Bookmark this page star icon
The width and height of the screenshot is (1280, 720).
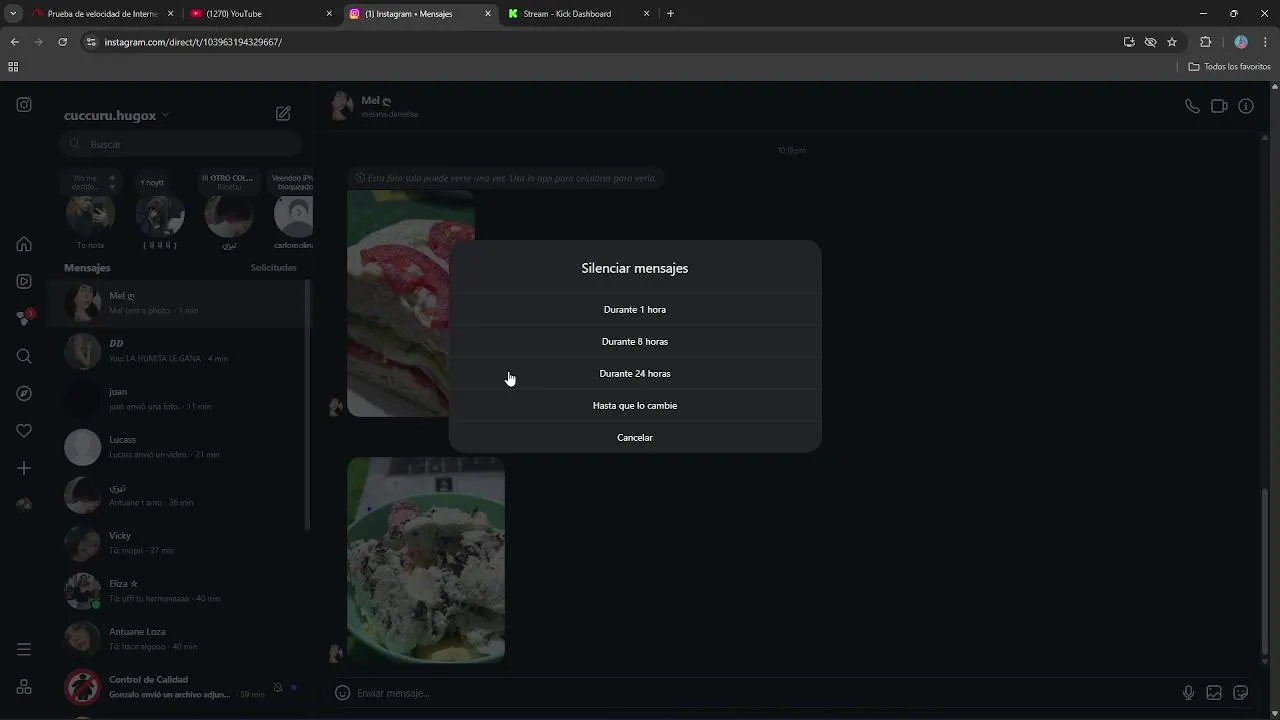tap(1172, 42)
